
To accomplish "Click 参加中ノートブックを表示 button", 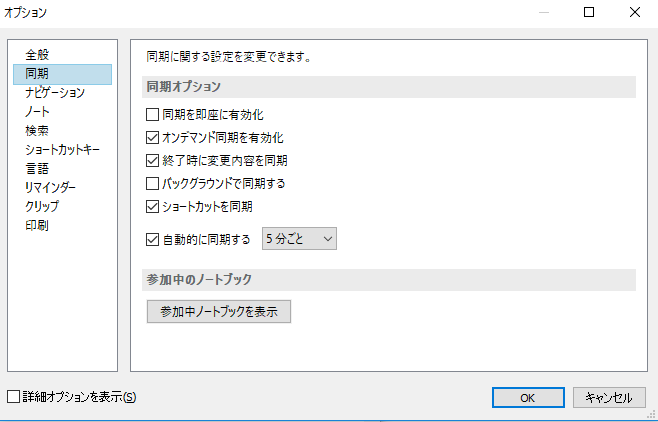I will [x=219, y=311].
